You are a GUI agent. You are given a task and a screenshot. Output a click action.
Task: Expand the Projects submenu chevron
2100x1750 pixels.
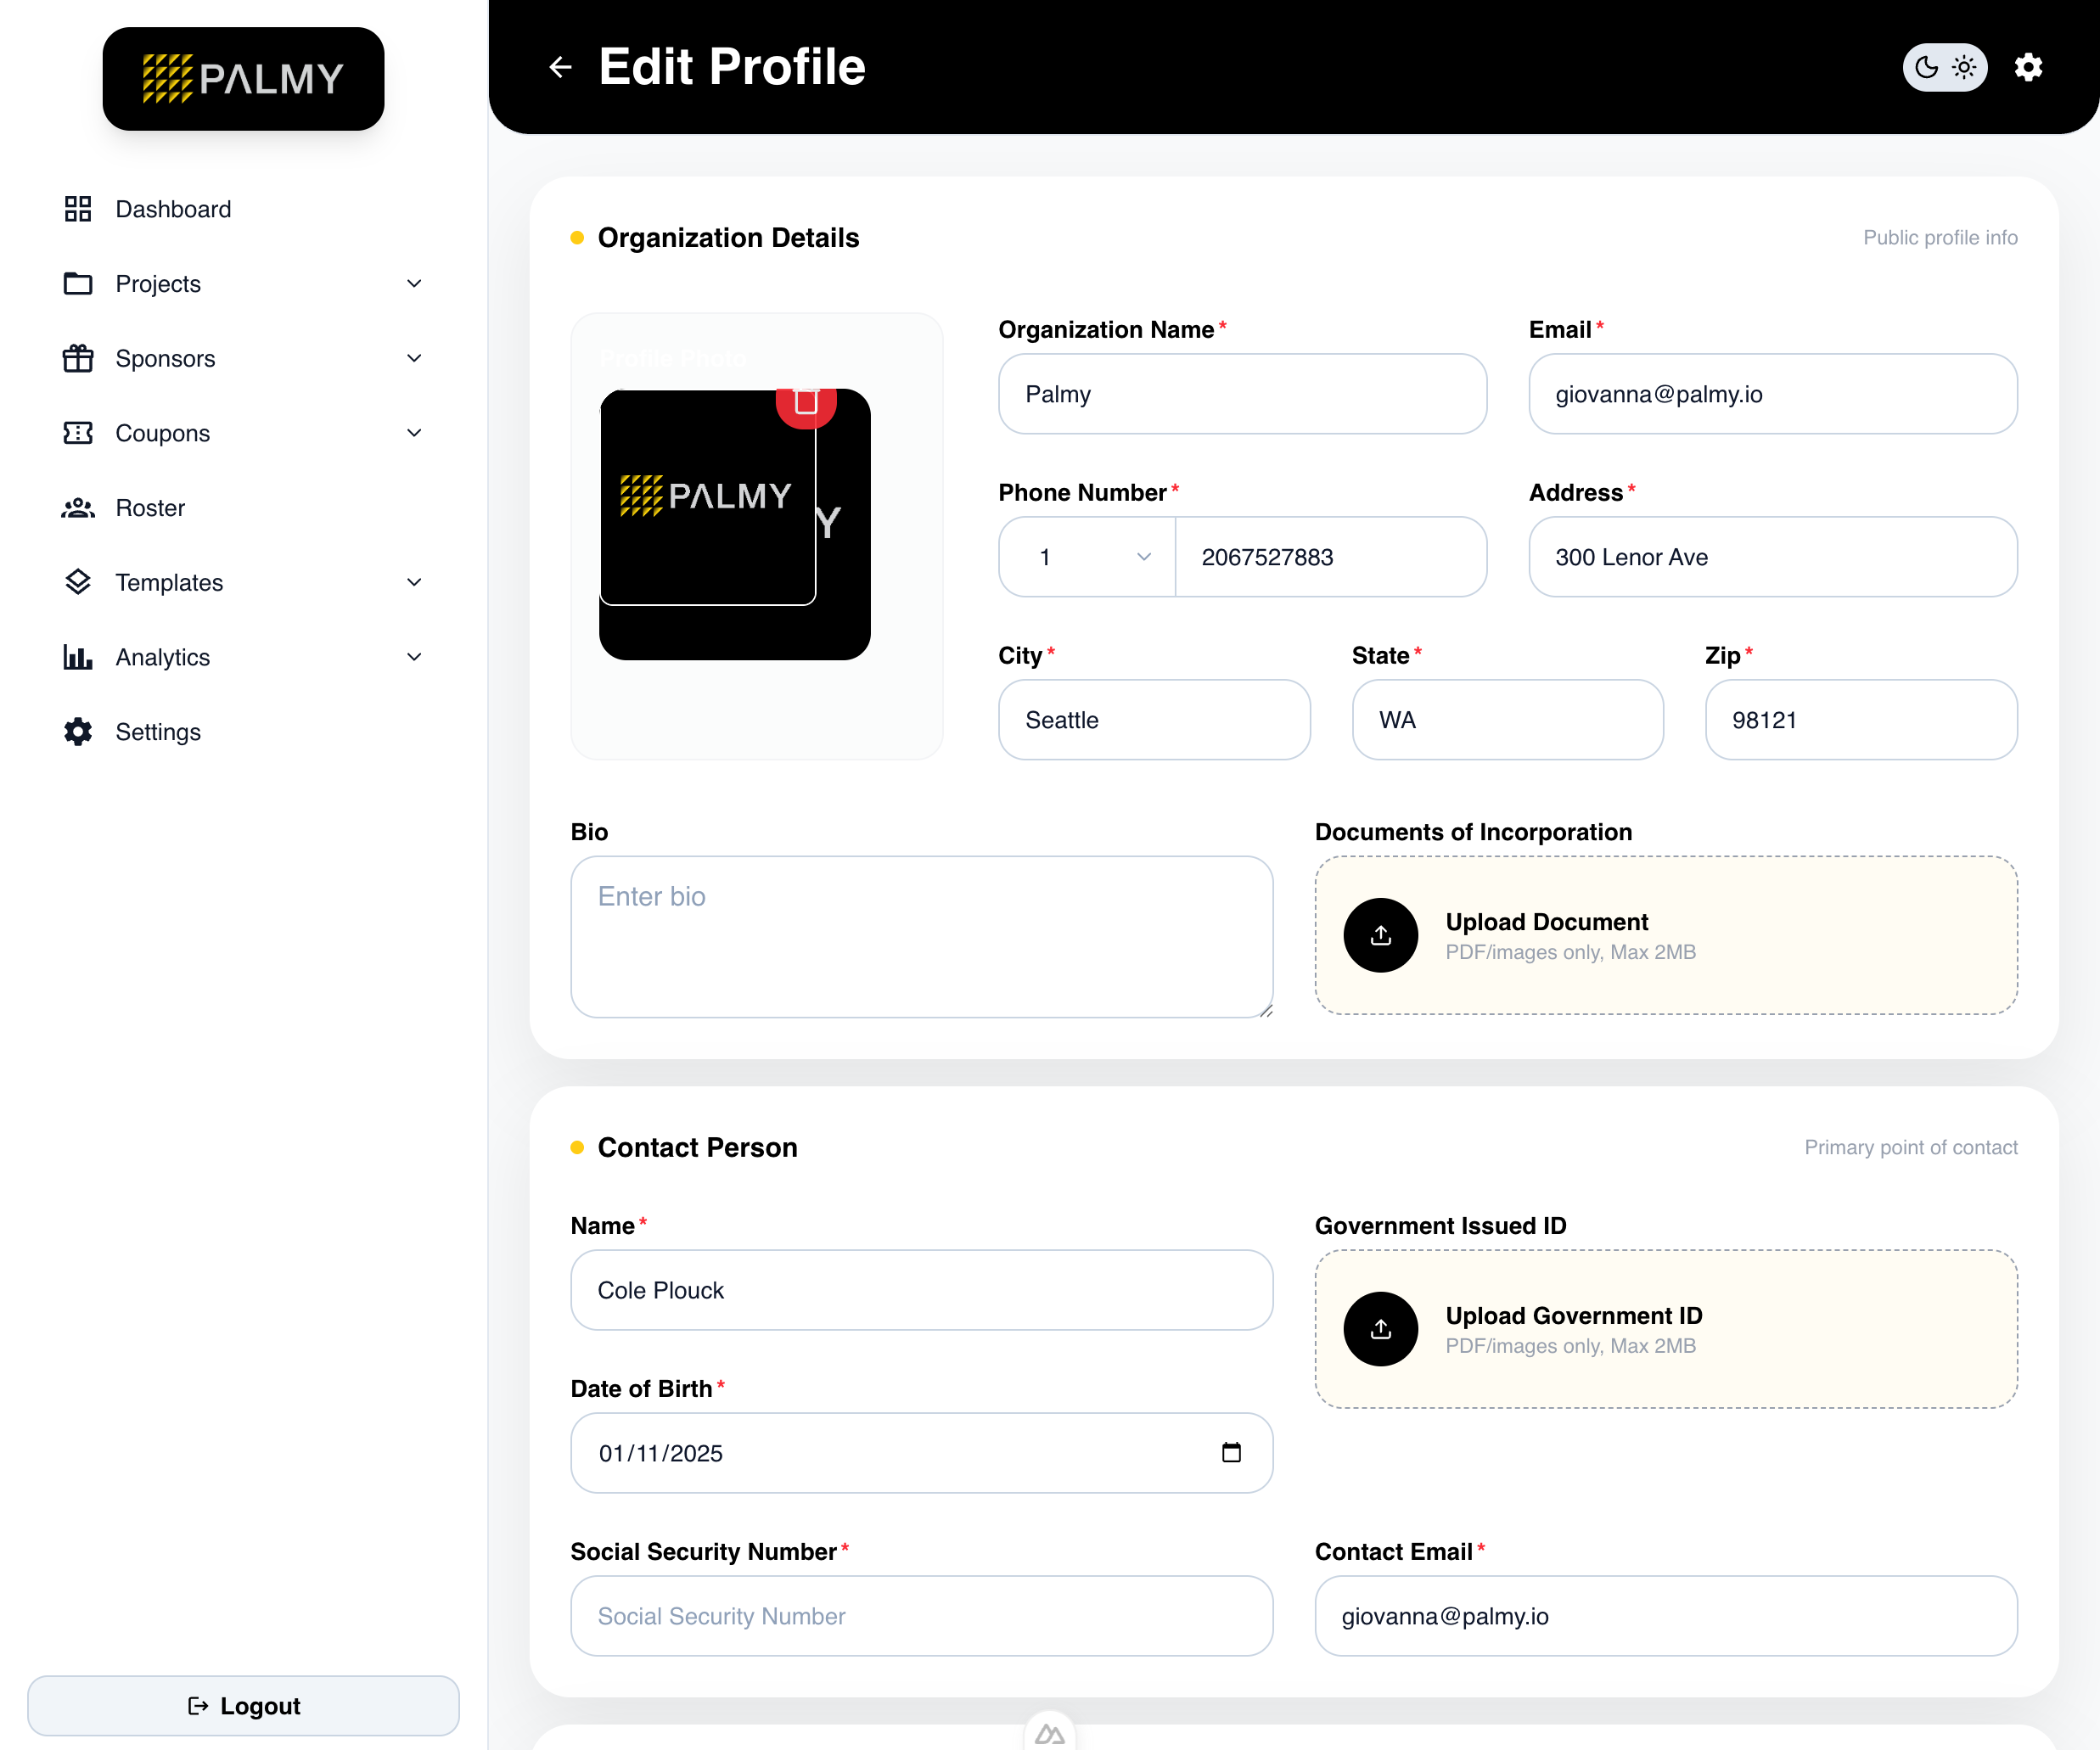tap(414, 284)
